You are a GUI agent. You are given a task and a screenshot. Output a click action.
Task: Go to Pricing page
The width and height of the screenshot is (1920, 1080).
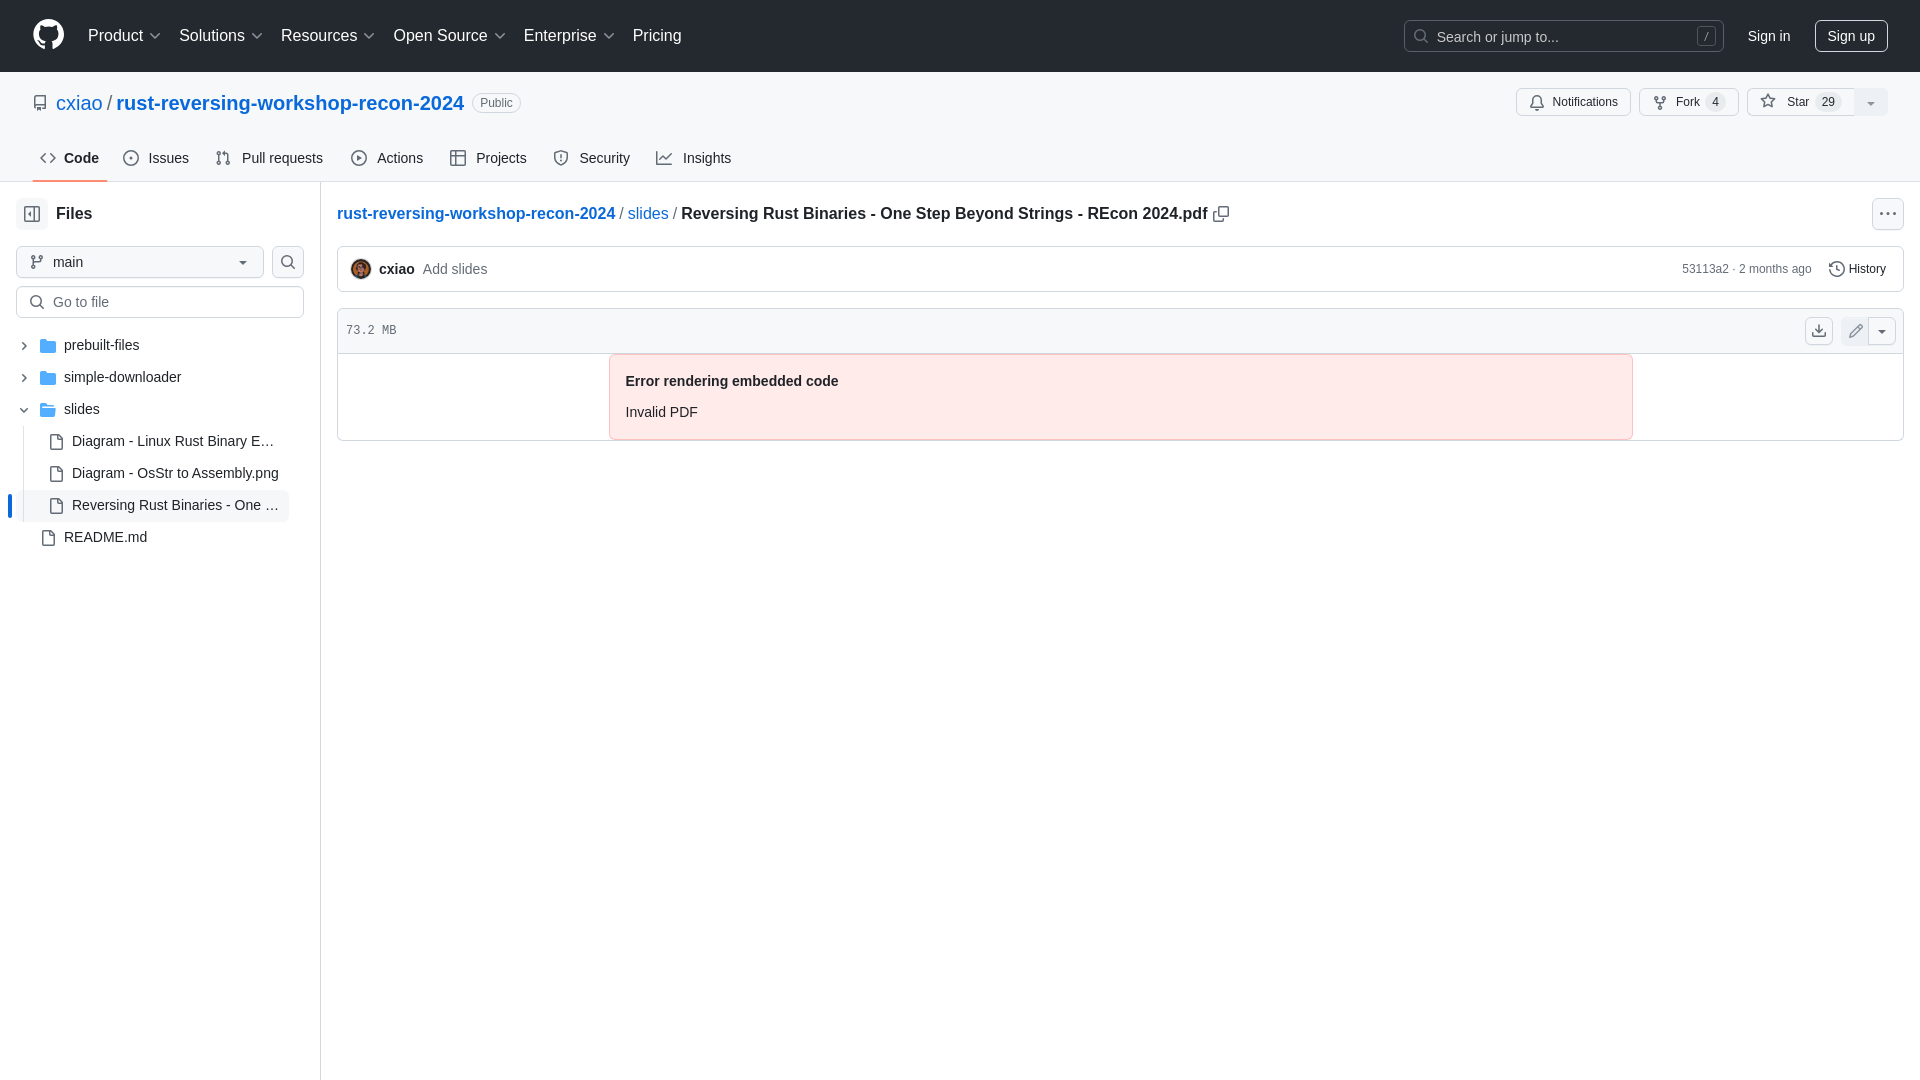[x=657, y=35]
